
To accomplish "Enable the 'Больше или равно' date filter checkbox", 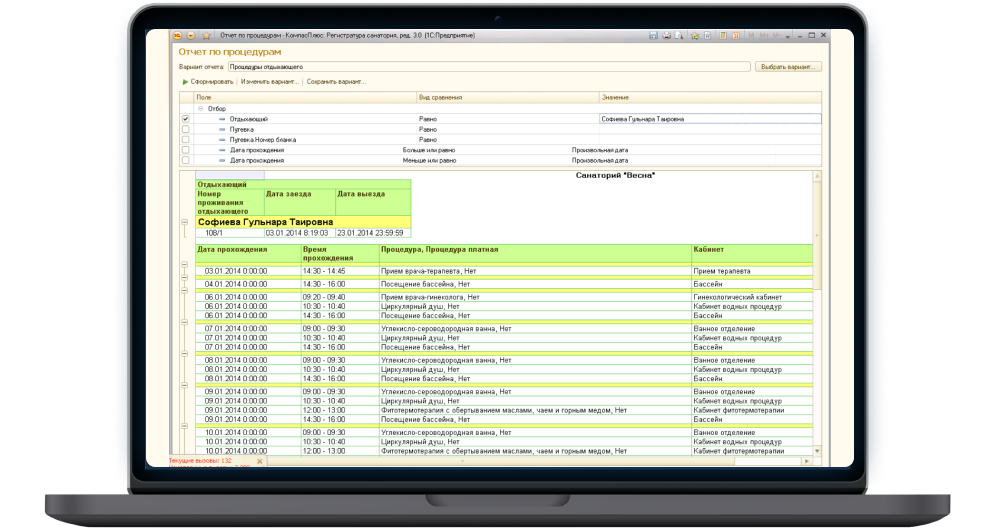I will (x=185, y=150).
